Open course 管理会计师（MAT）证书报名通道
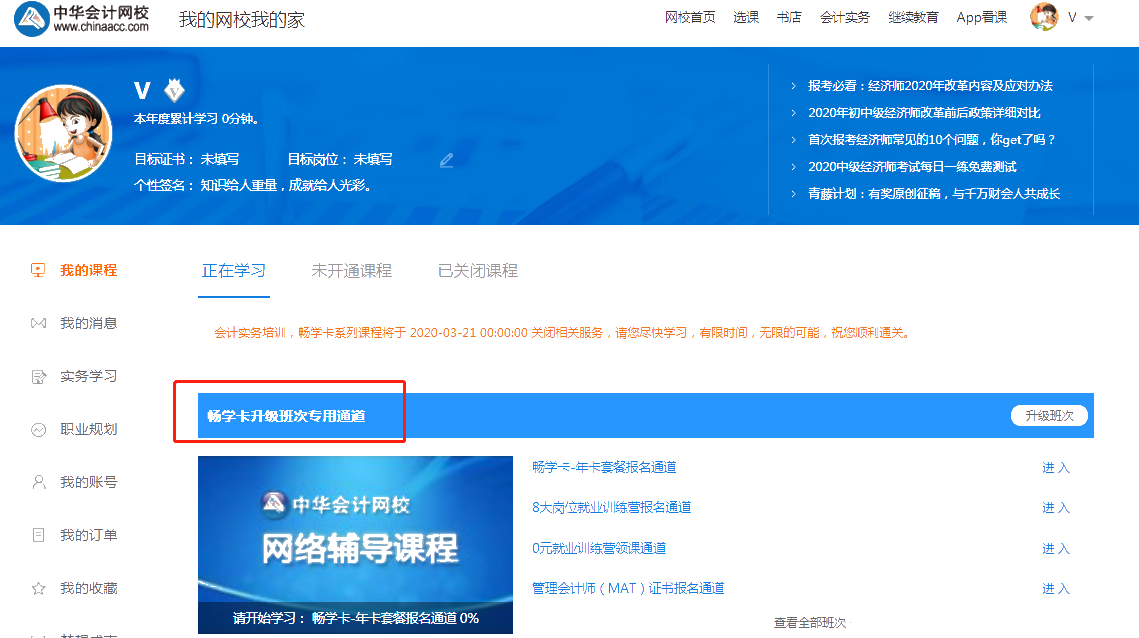 point(628,588)
